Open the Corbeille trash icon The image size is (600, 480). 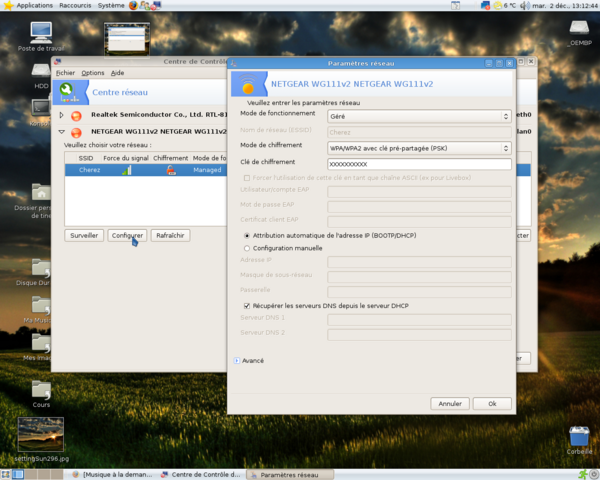[579, 436]
